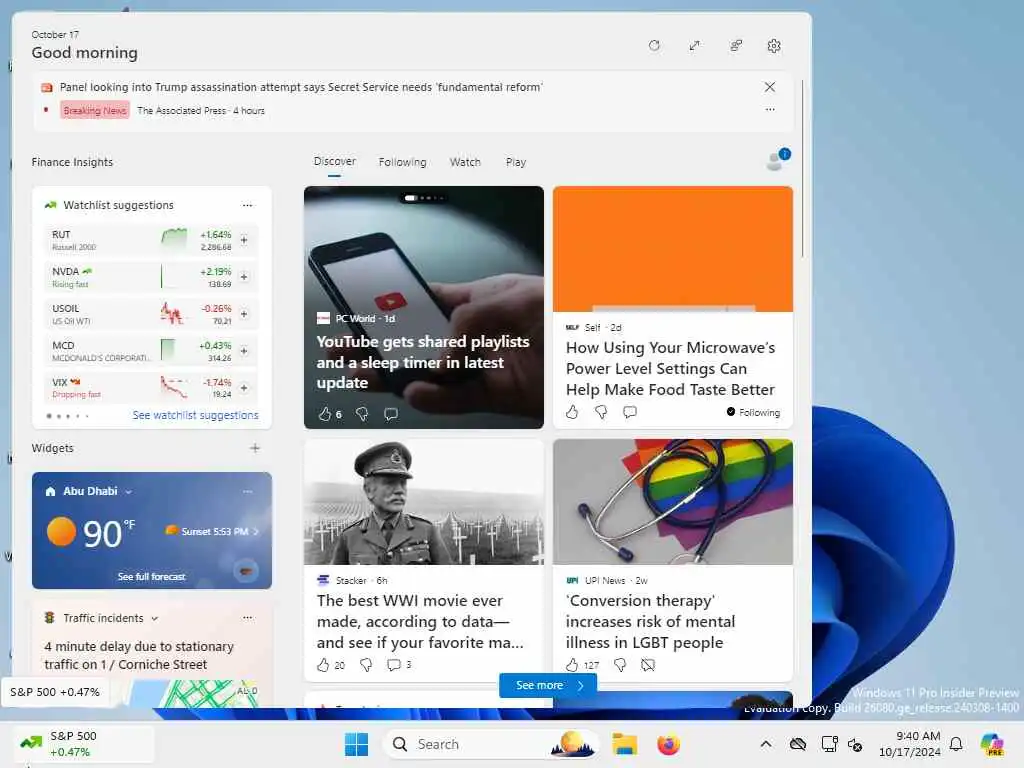Like the best WWI movie article
The height and width of the screenshot is (768, 1024).
[323, 665]
